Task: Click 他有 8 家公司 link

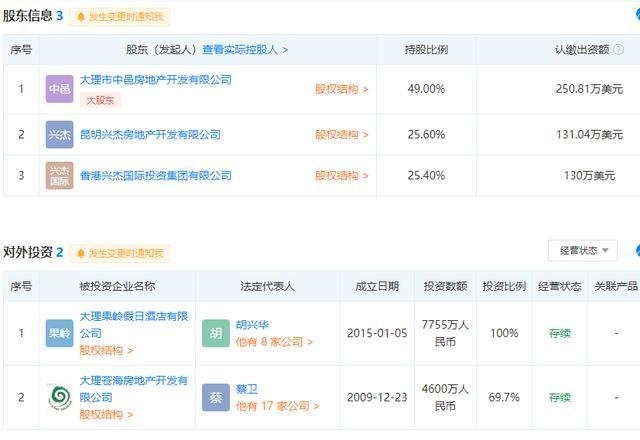Action: (274, 342)
